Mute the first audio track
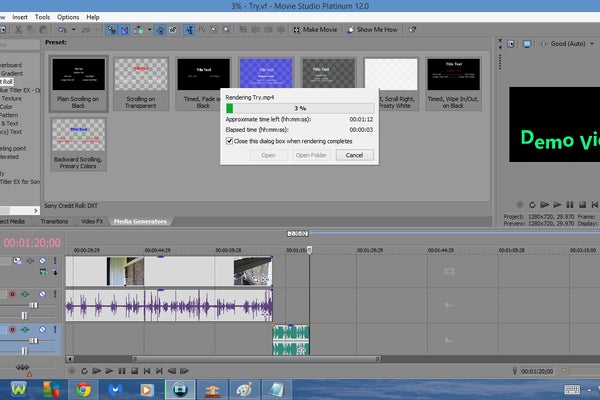Screen dimensions: 600x400 [42, 294]
